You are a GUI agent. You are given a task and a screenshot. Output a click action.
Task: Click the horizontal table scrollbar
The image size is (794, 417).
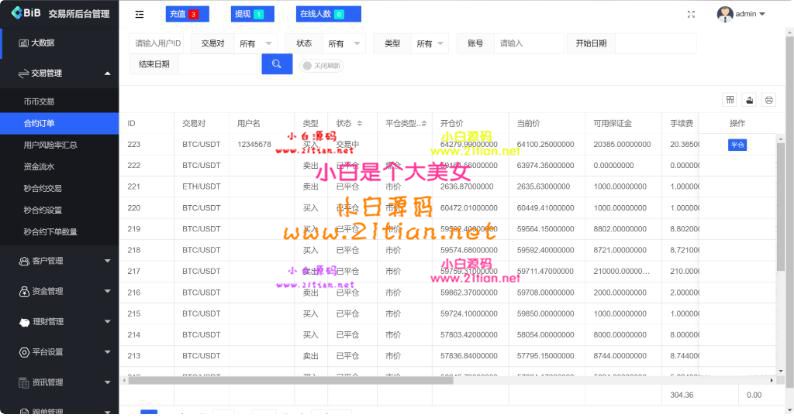tap(400, 379)
